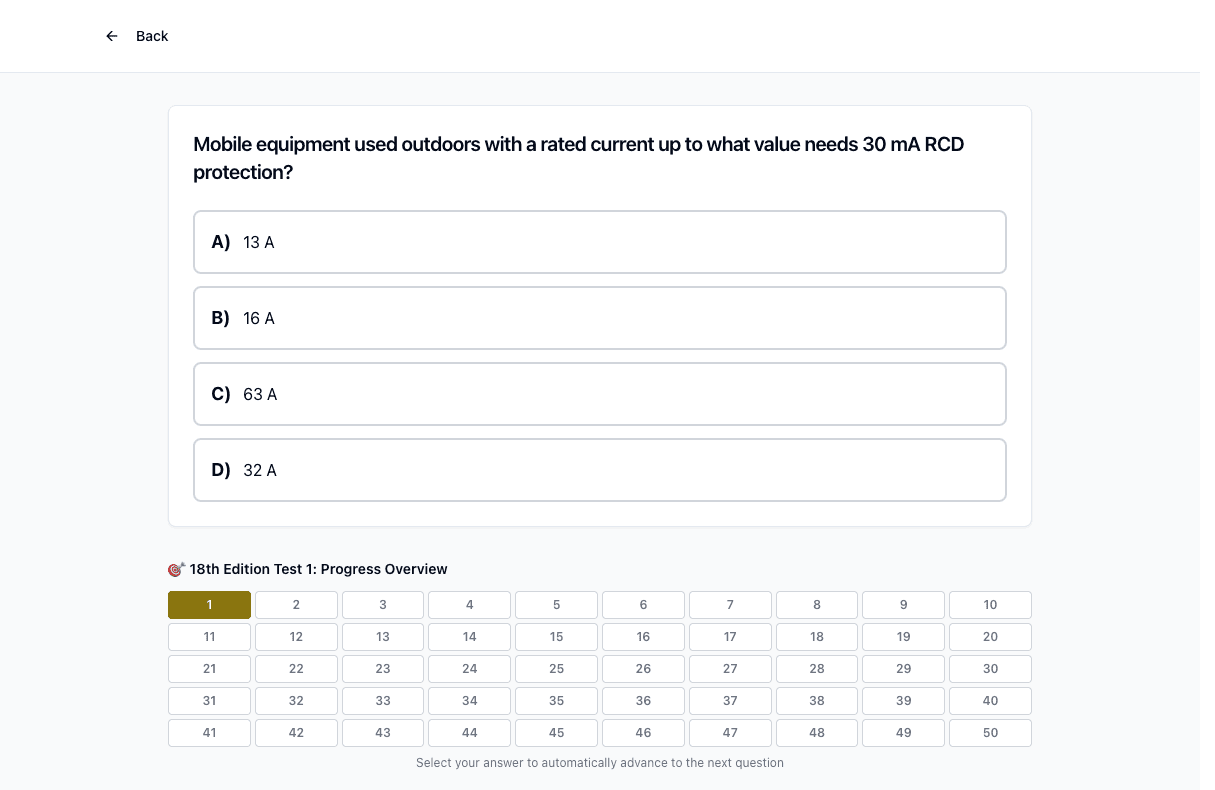Skip to final question 50
Screen dimensions: 1215x790
coord(990,733)
